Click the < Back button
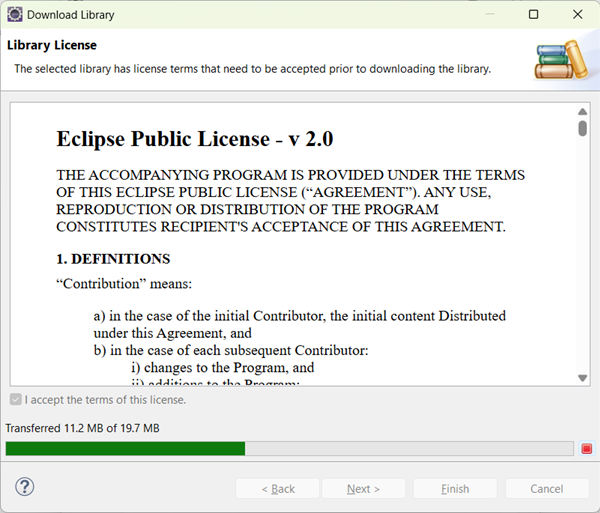 point(278,489)
